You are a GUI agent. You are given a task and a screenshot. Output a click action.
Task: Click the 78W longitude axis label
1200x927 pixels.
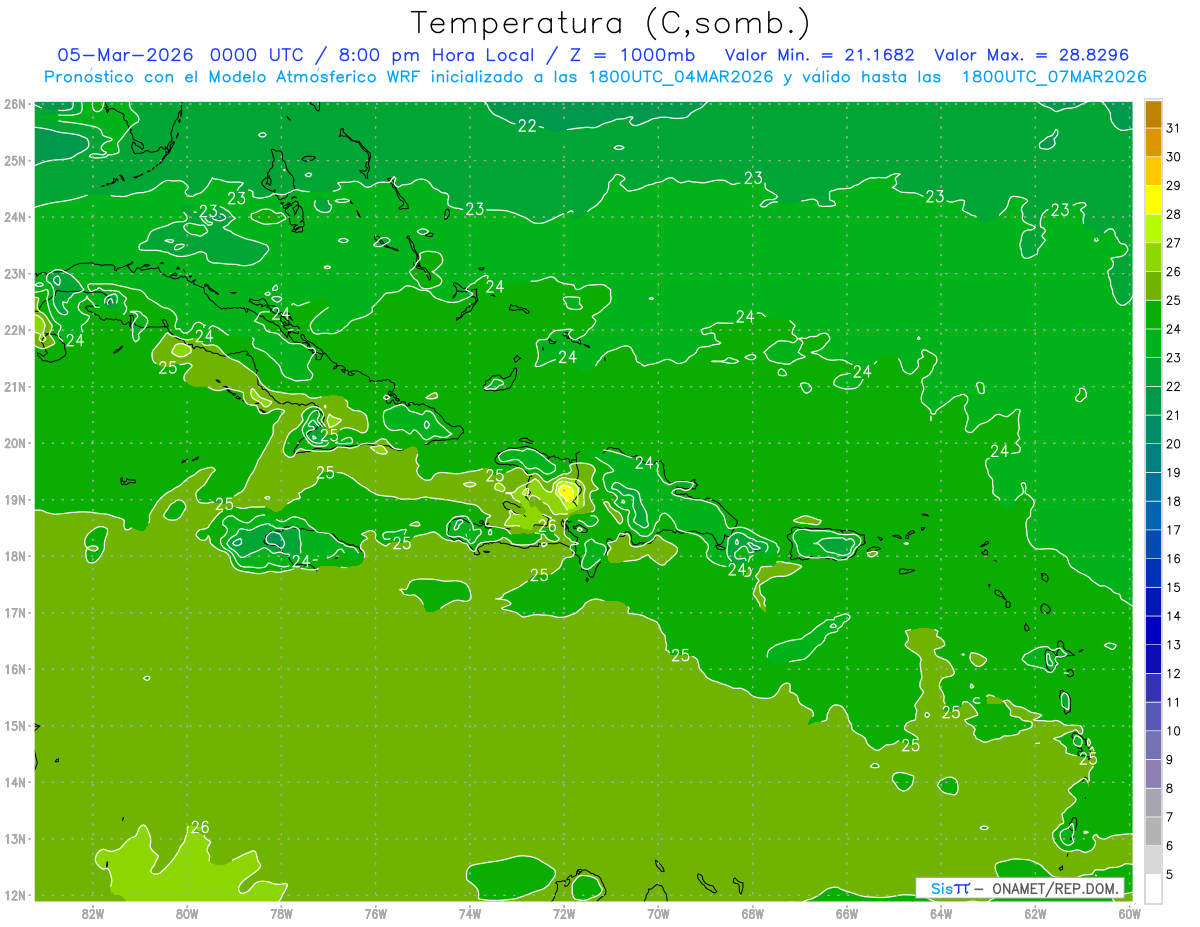[282, 913]
